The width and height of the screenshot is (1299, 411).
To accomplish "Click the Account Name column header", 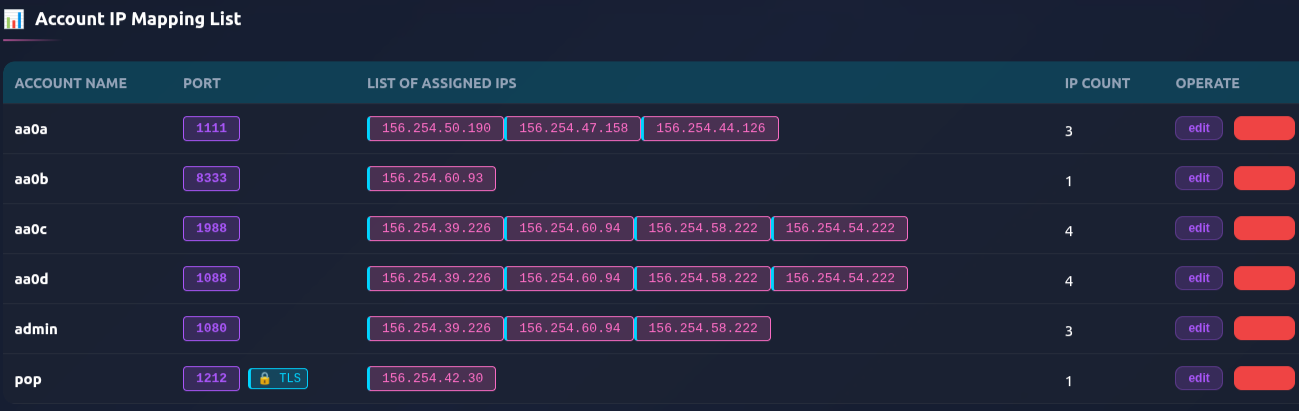I will (x=70, y=83).
